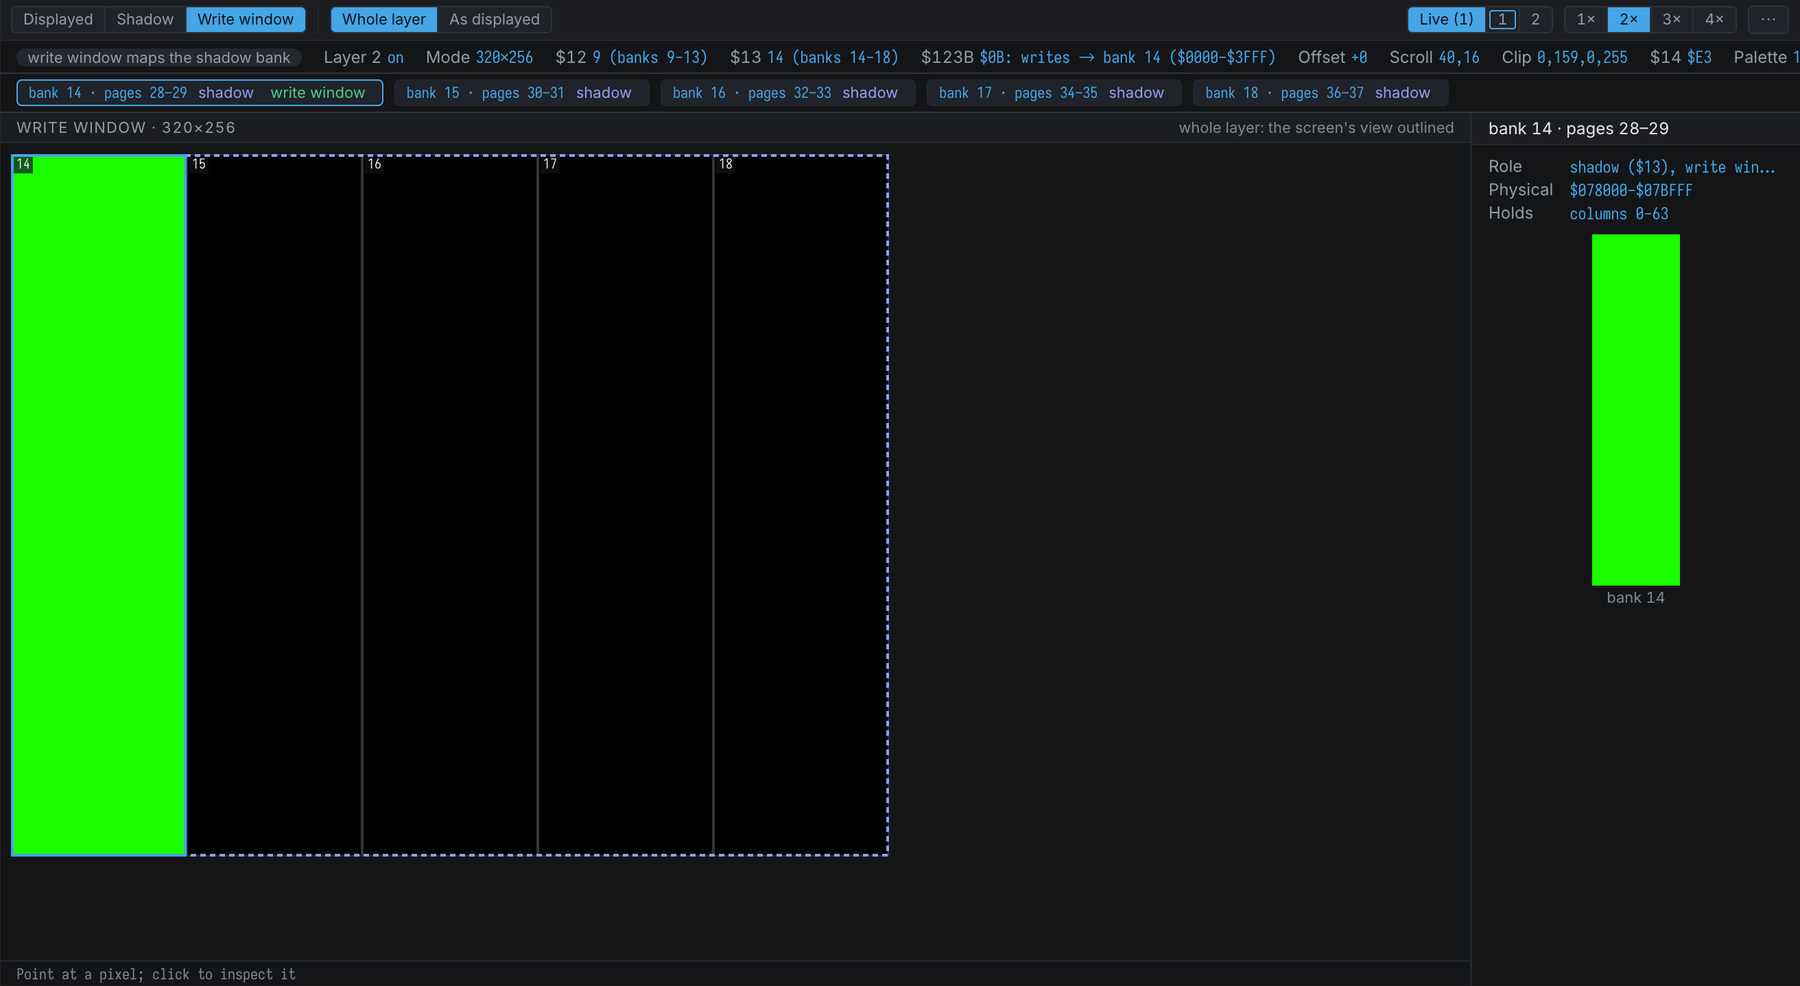Click the bank 15 label in canvas
This screenshot has width=1800, height=986.
(199, 164)
